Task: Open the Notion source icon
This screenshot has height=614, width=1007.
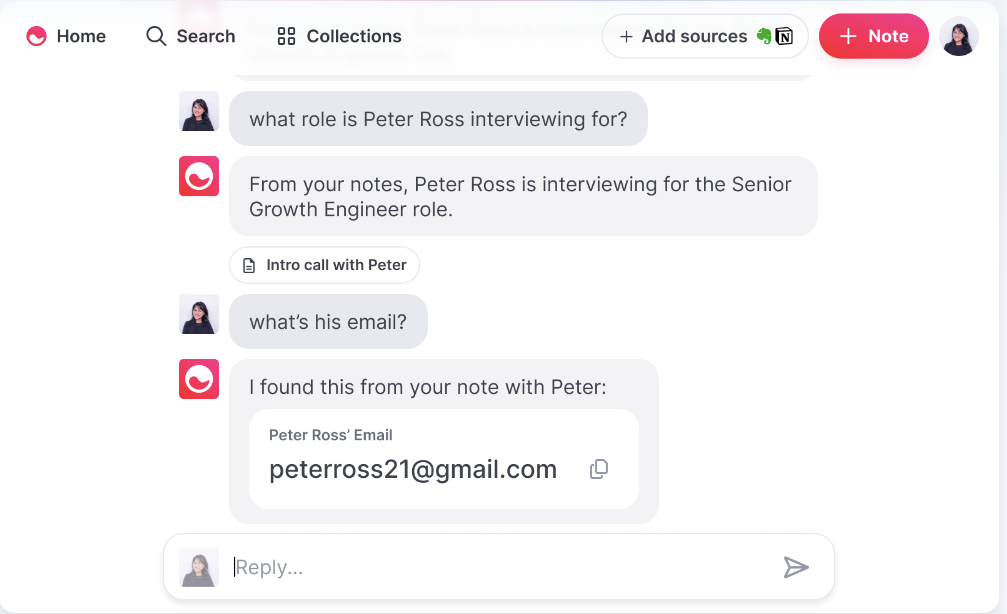Action: (784, 36)
